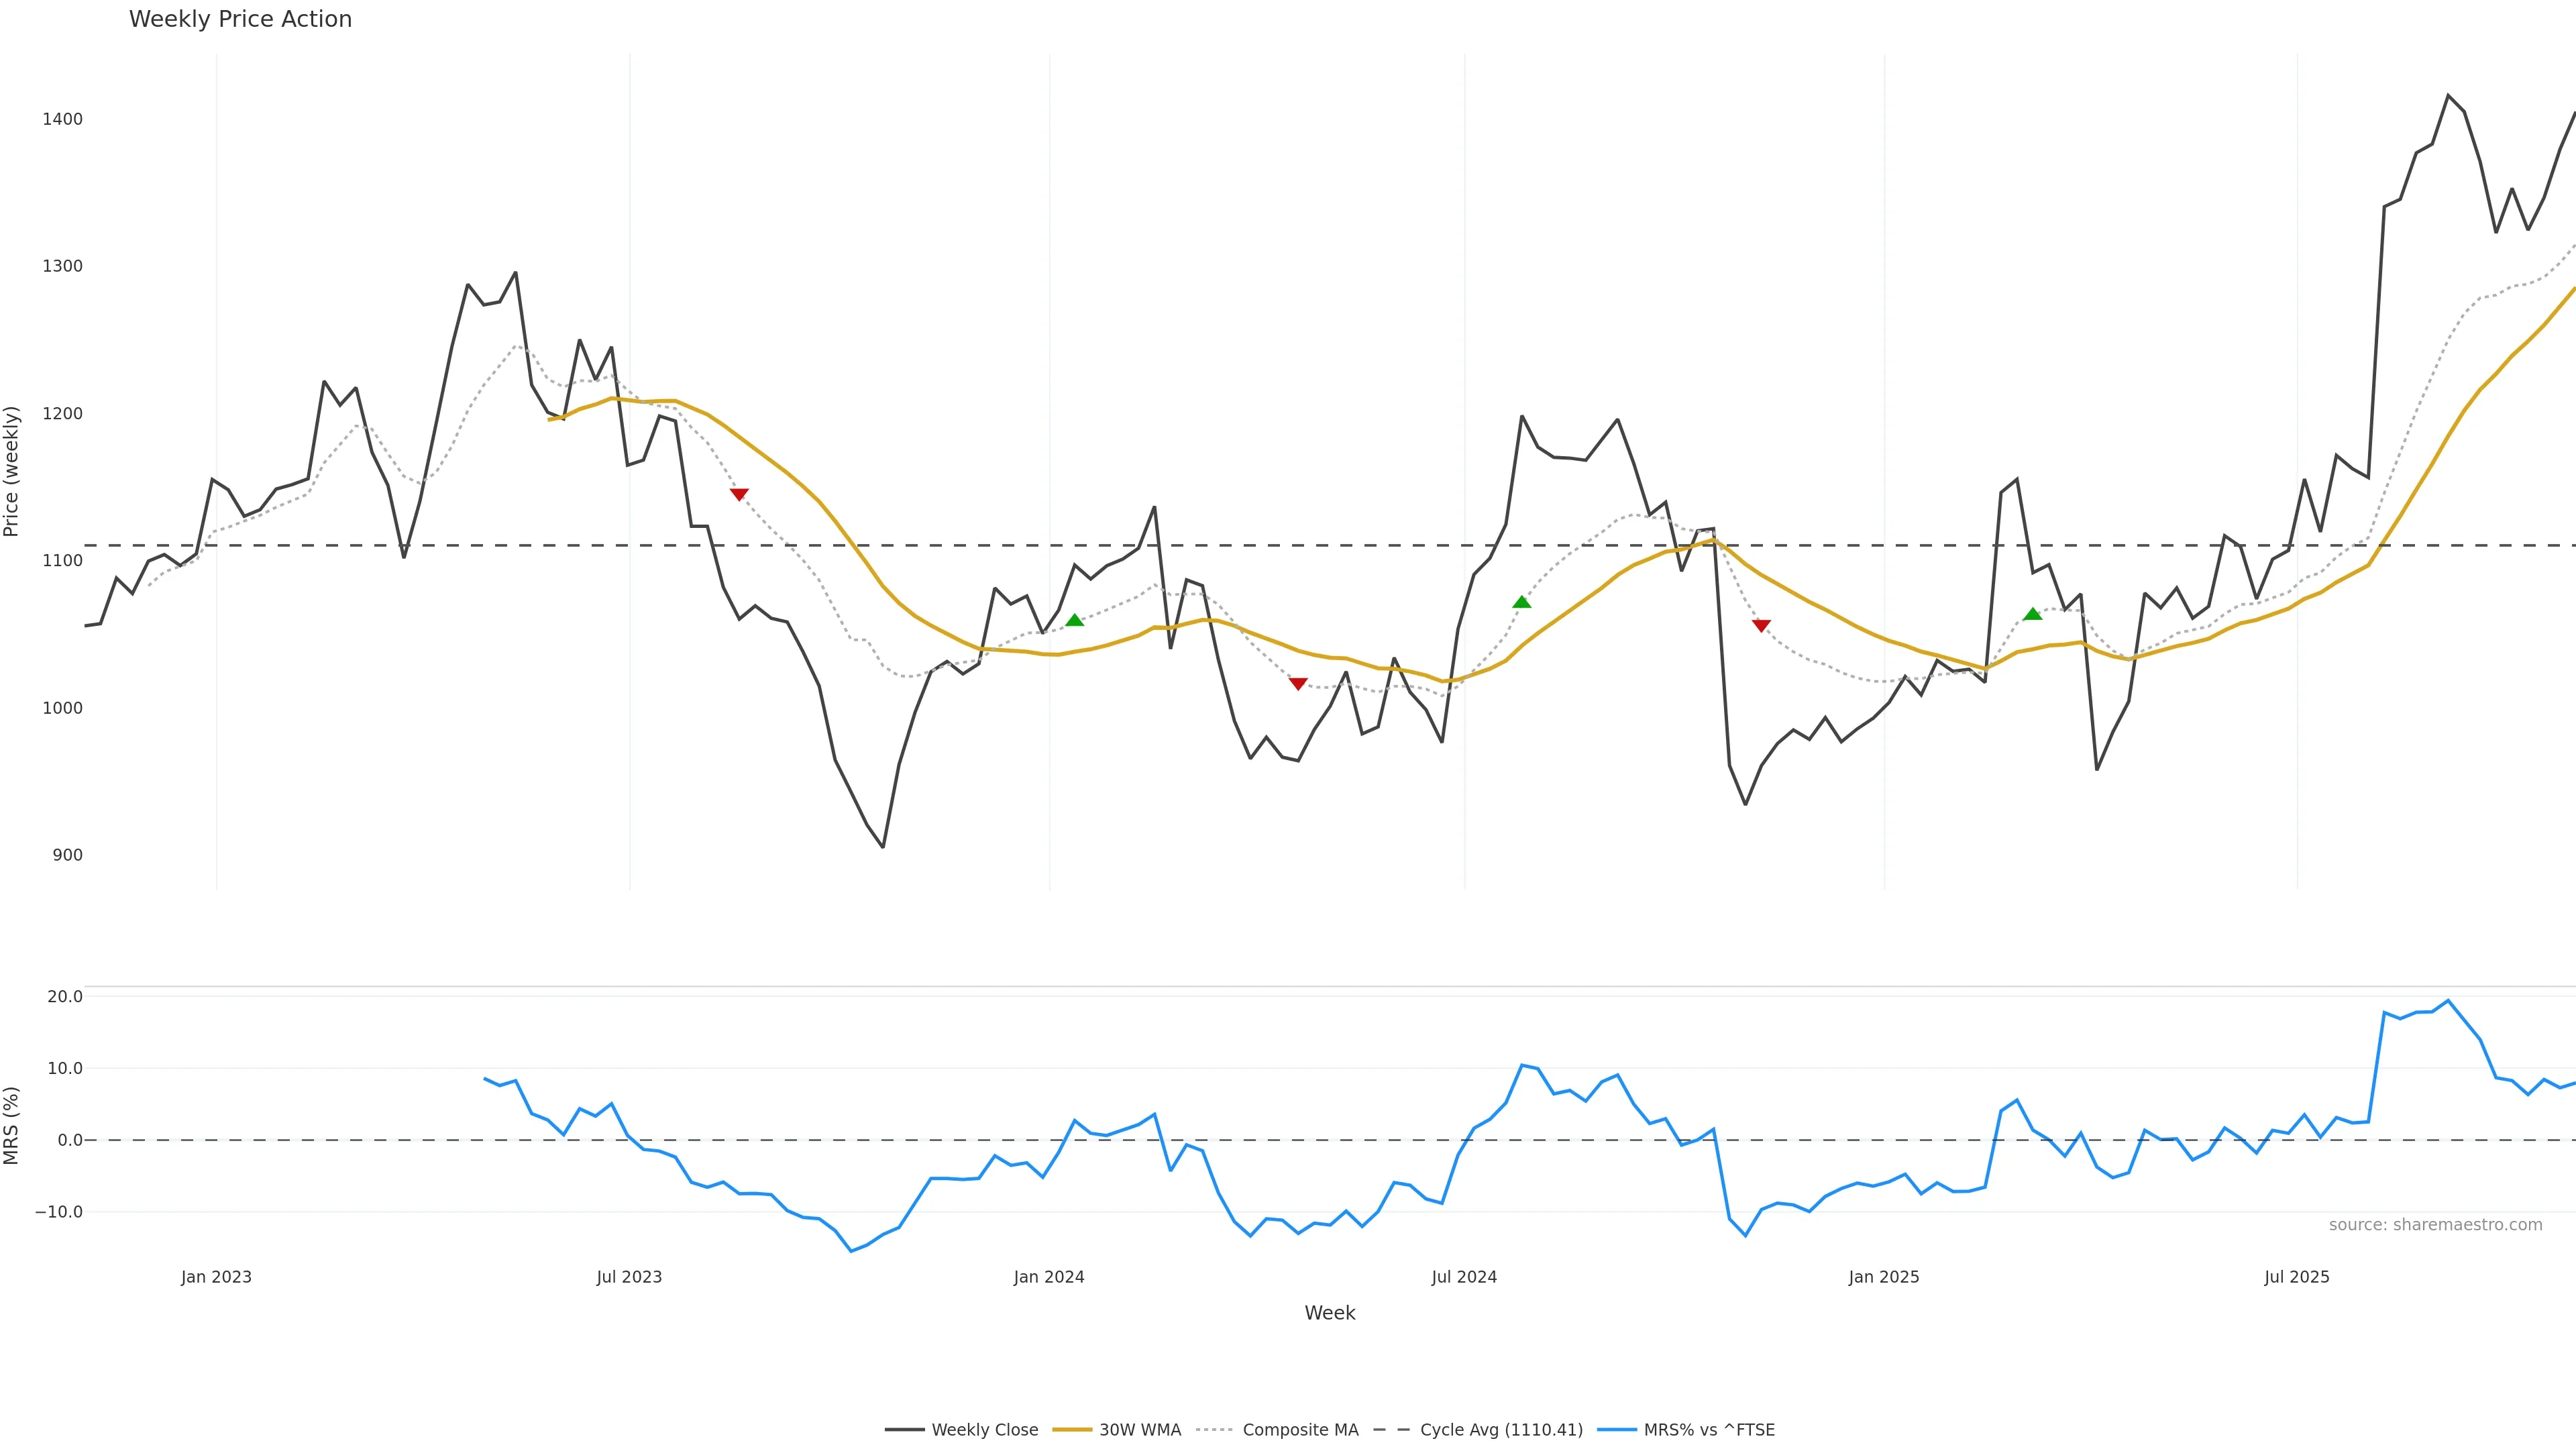This screenshot has width=2576, height=1449.
Task: Toggle Composite MA legend item
Action: (1300, 1430)
